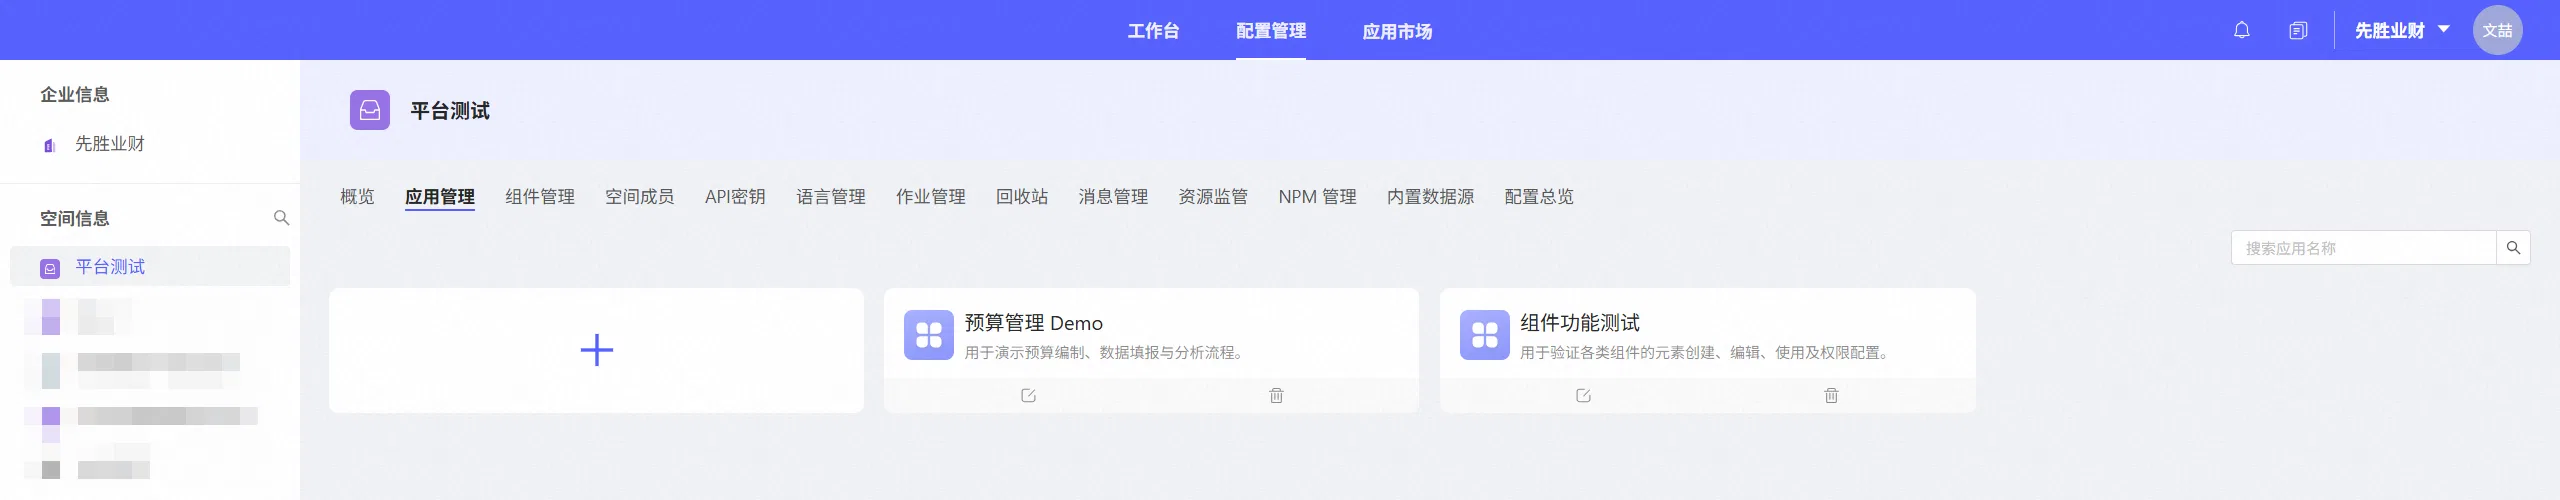Open the NPM 管理 tab
Image resolution: width=2560 pixels, height=500 pixels.
click(1317, 197)
